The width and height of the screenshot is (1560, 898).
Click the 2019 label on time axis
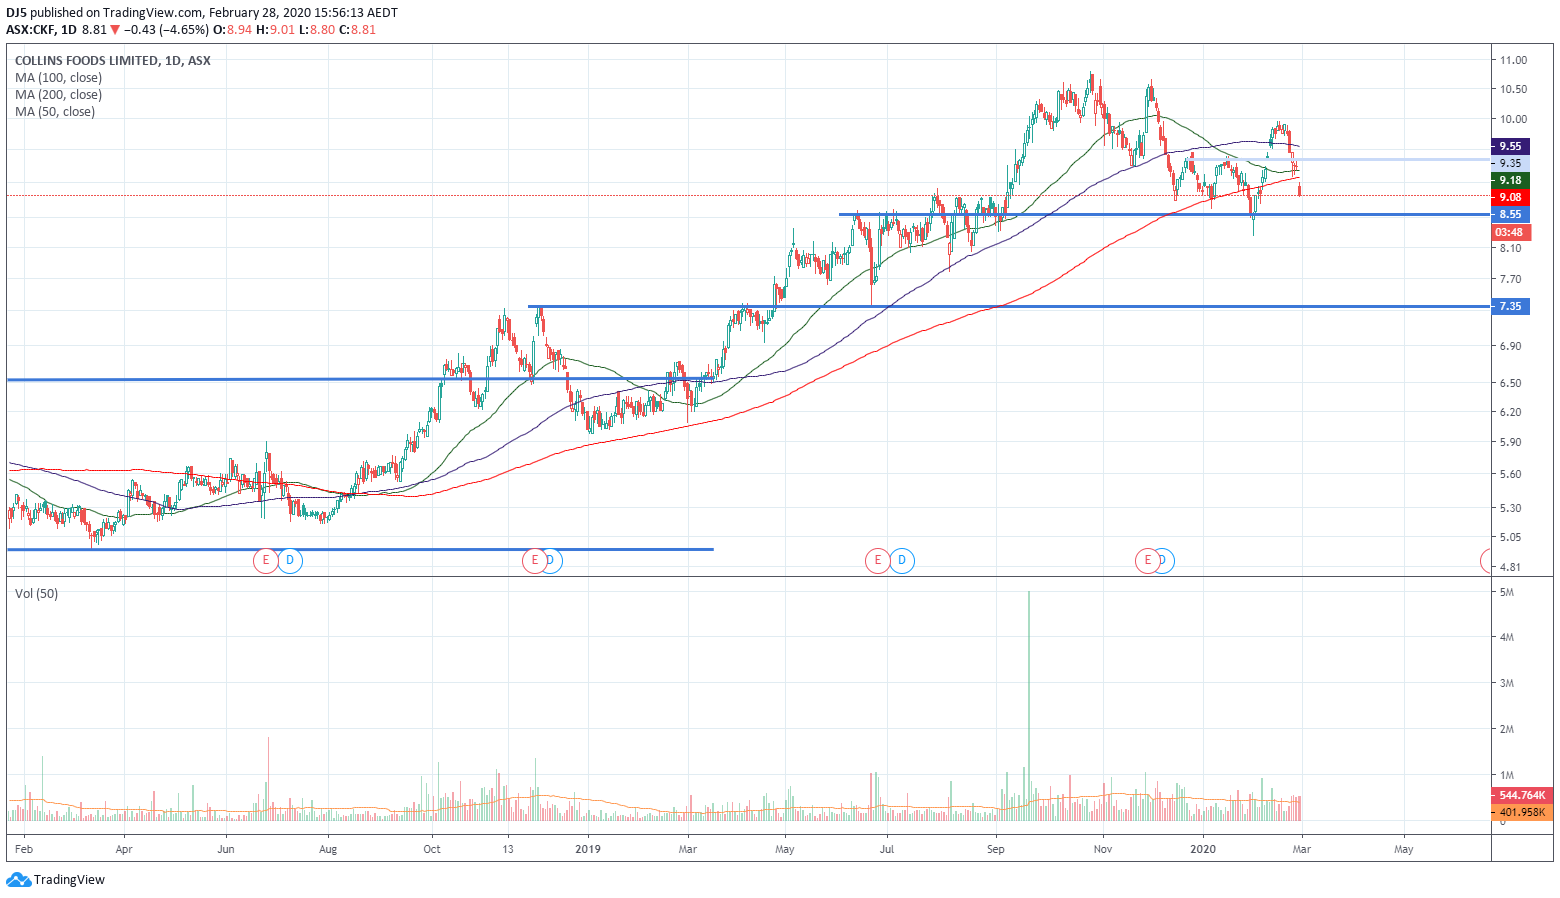(588, 849)
